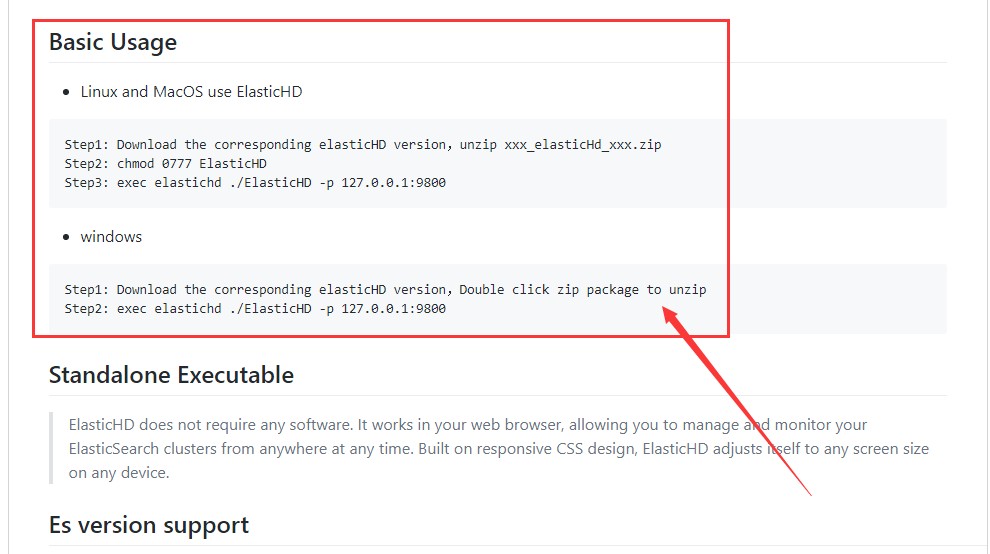Click the "ElasticSearch clusters" text in the quote
The image size is (990, 554).
pyautogui.click(x=144, y=449)
